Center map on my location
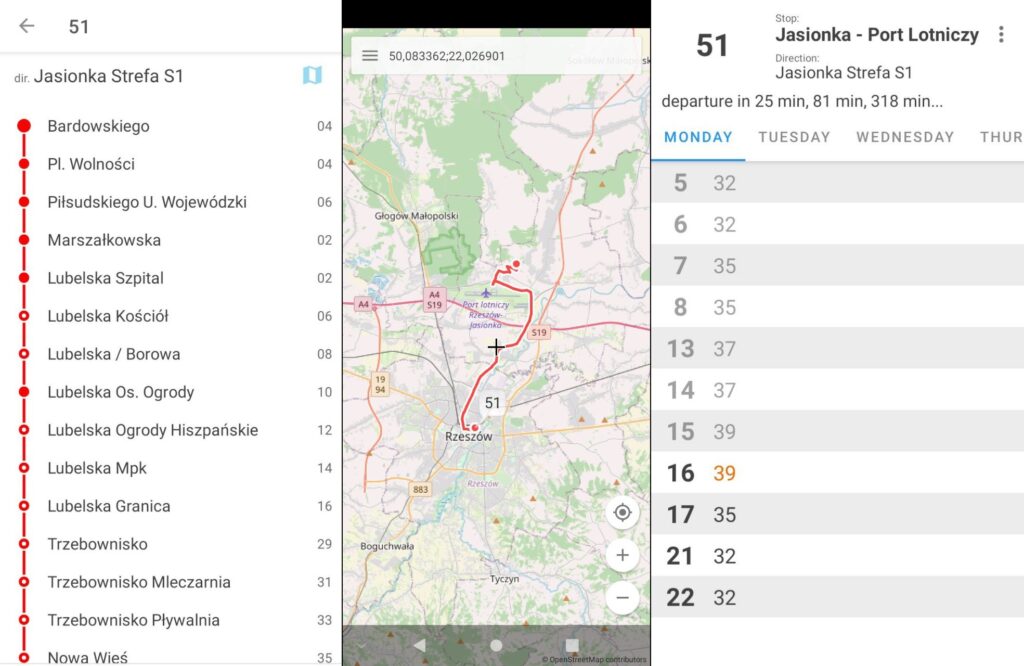This screenshot has height=666, width=1024. (x=622, y=513)
